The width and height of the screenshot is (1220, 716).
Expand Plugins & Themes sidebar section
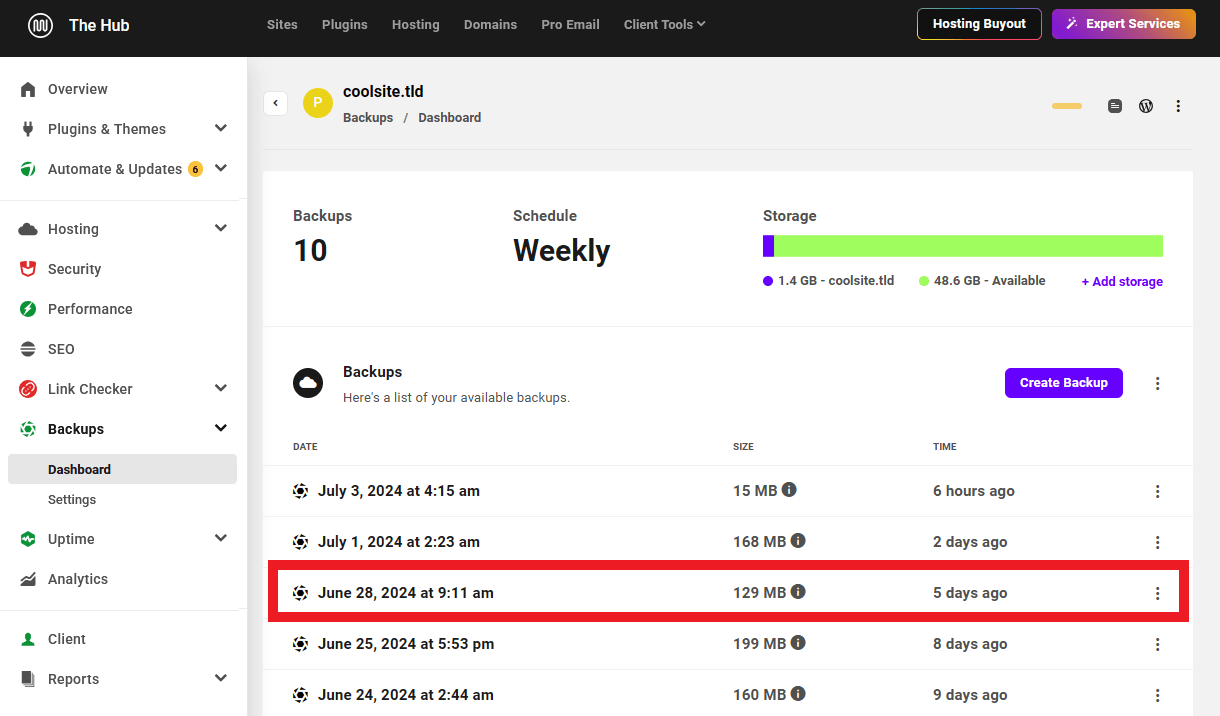pos(221,129)
